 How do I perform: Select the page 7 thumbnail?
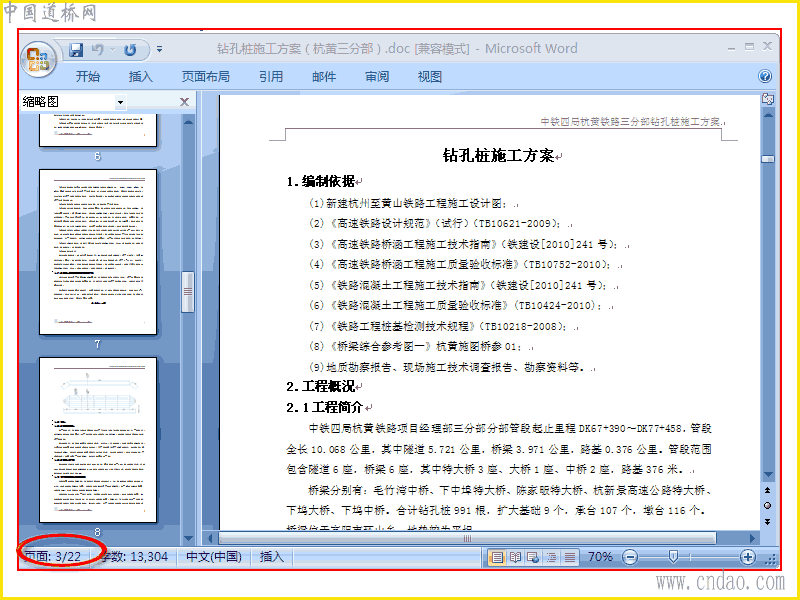point(98,252)
